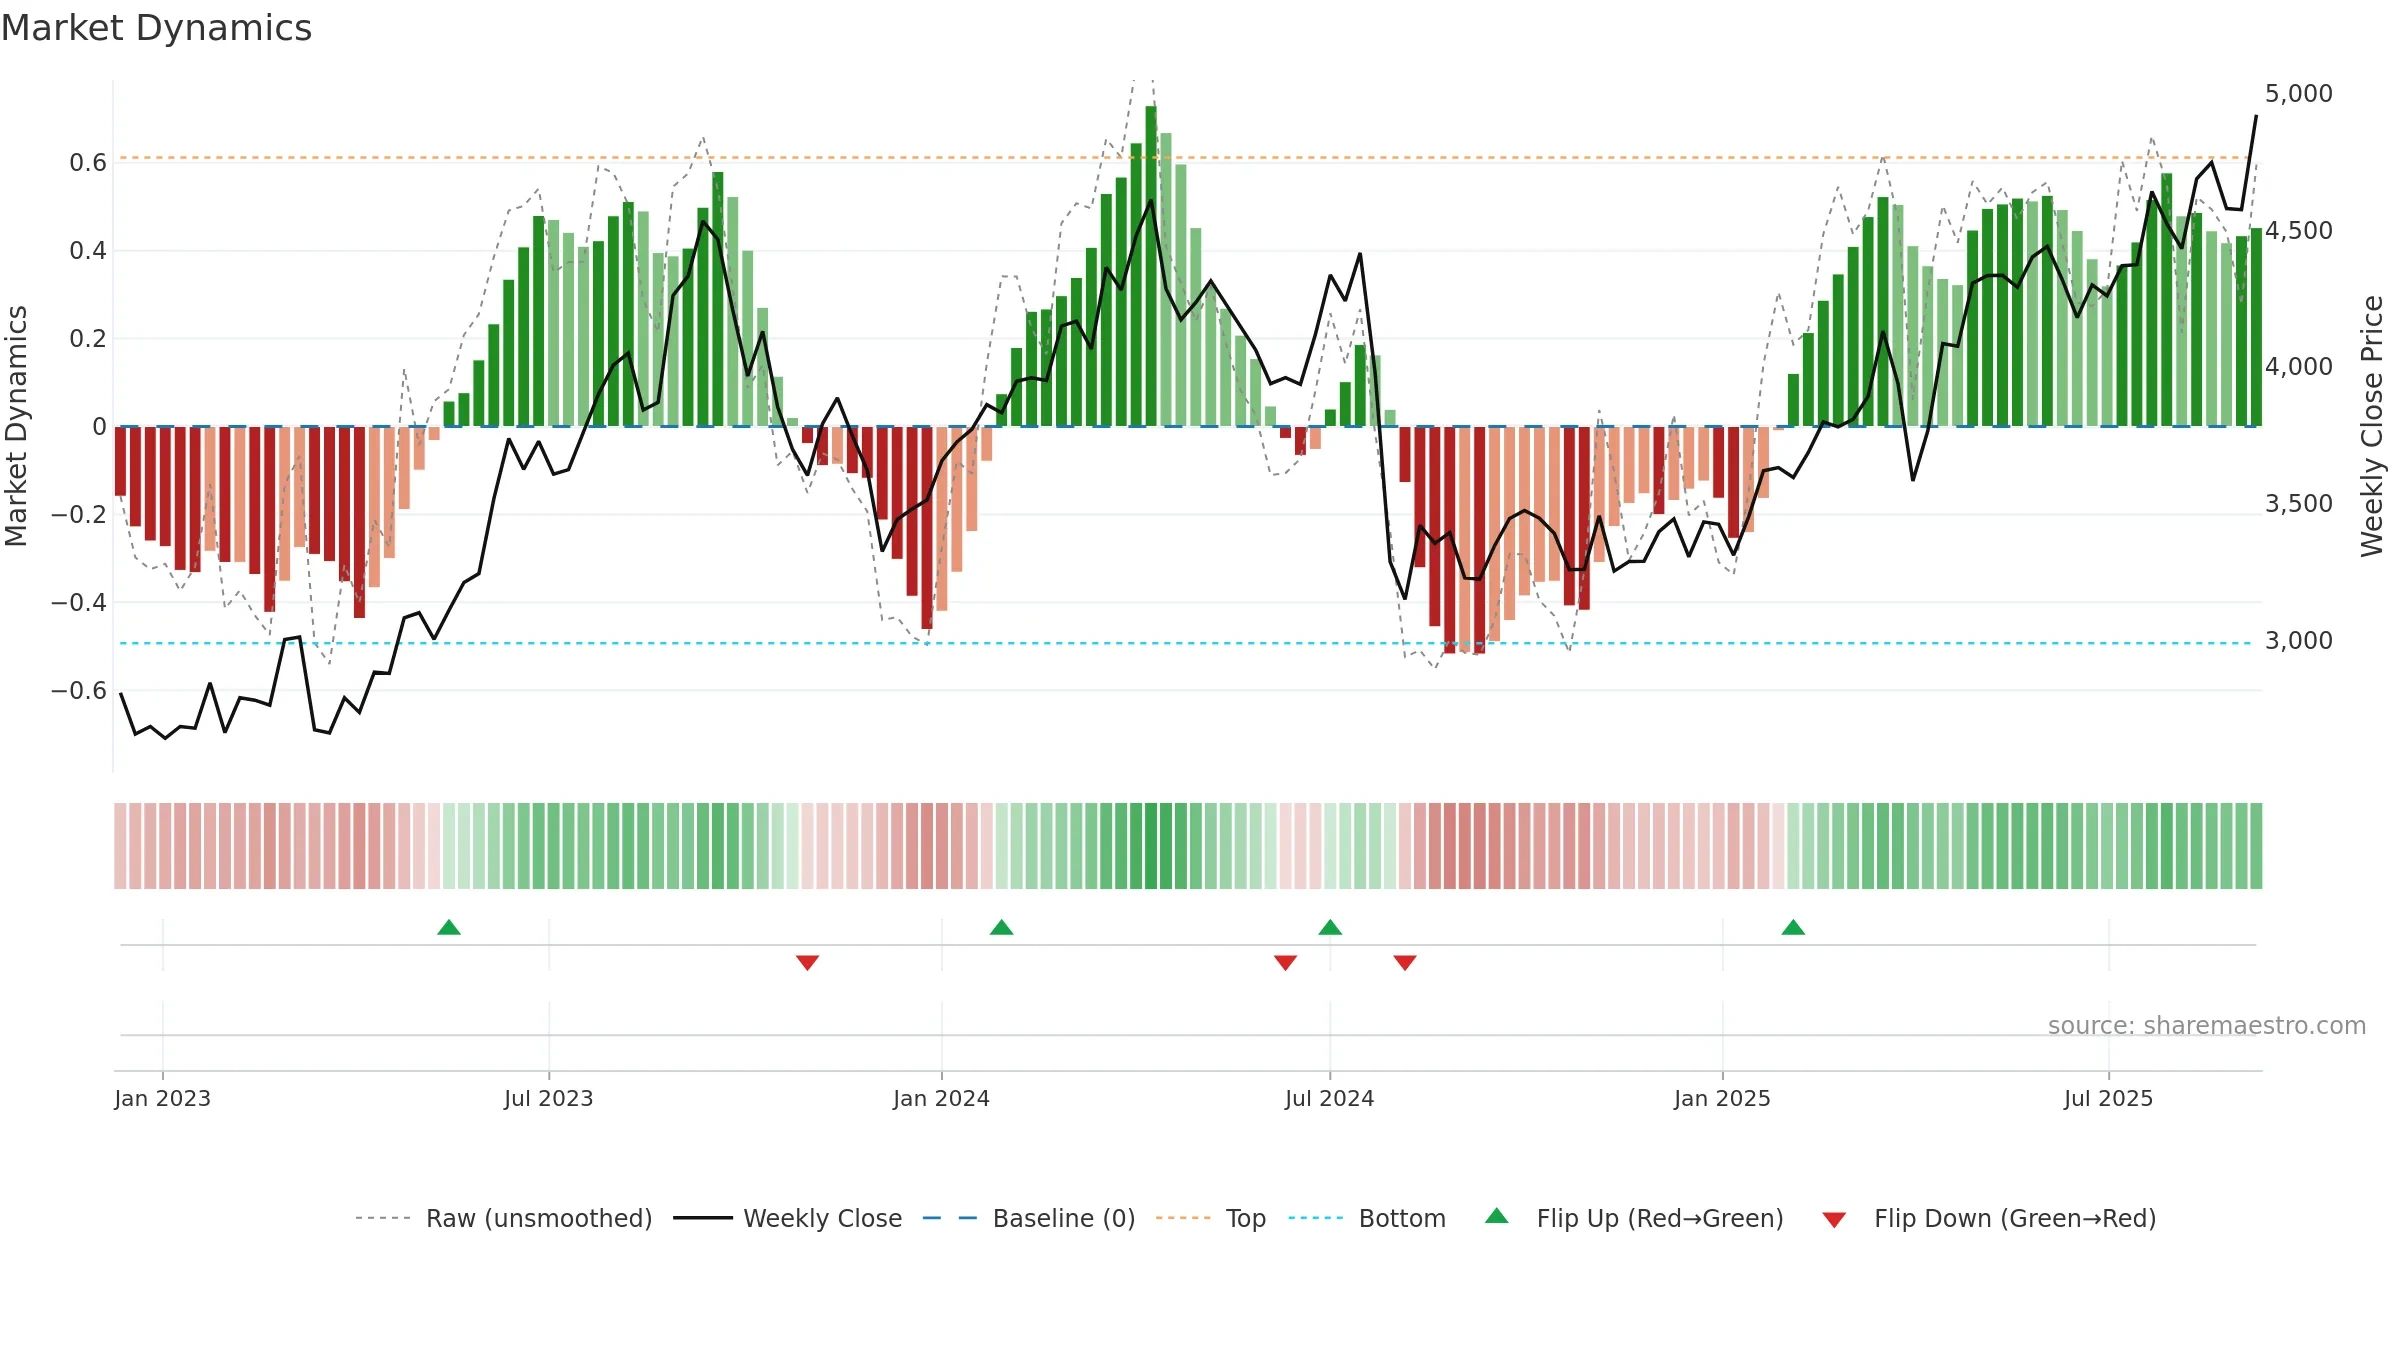This screenshot has width=2400, height=1350.
Task: Click the 3,000 price axis label
Action: click(x=2299, y=640)
